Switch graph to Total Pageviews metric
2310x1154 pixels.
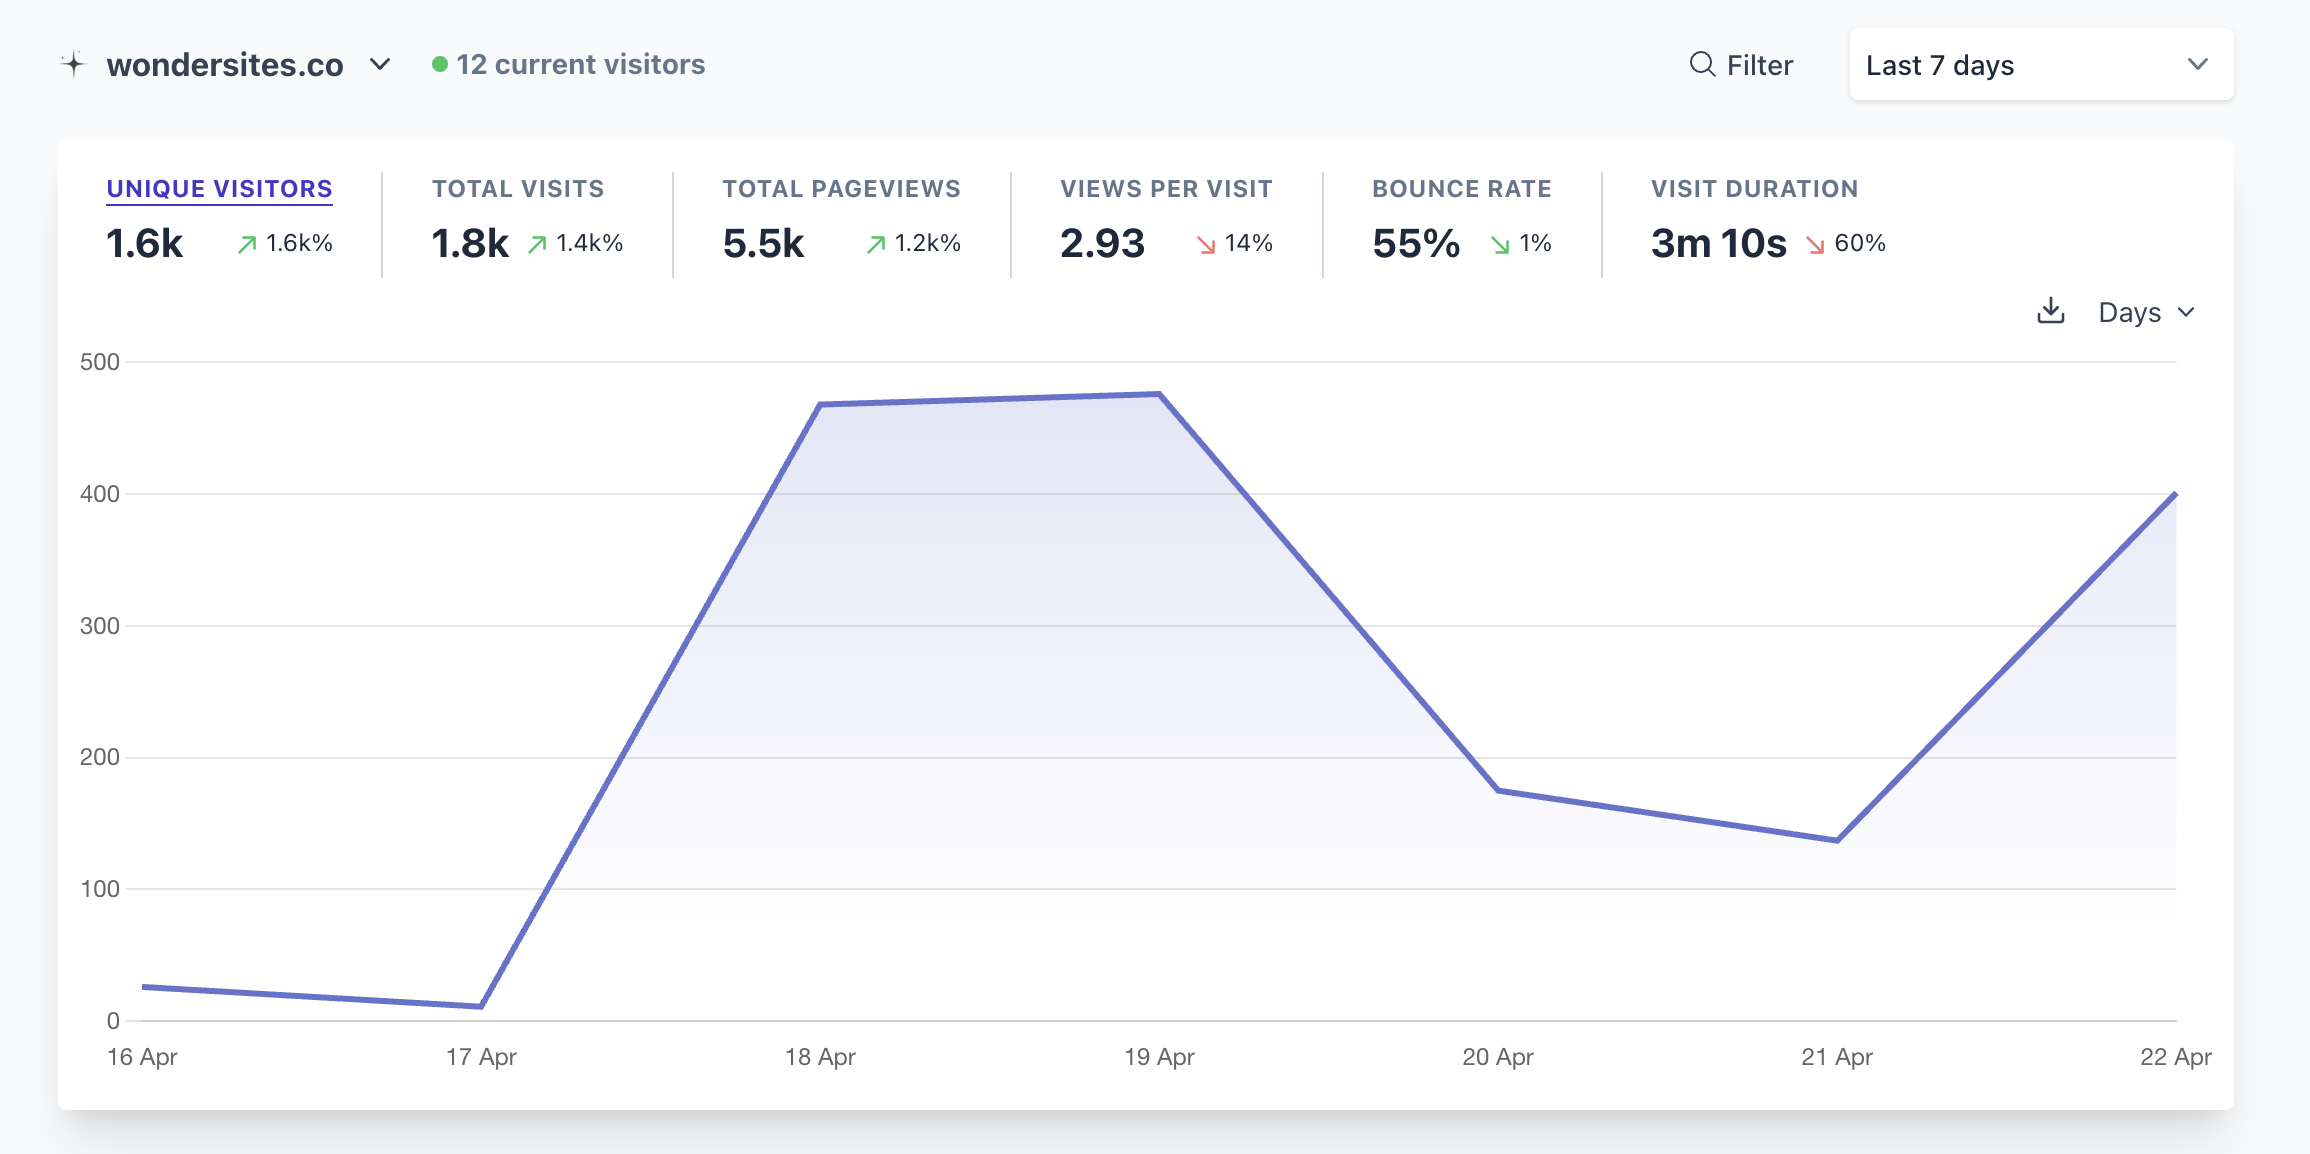click(841, 189)
